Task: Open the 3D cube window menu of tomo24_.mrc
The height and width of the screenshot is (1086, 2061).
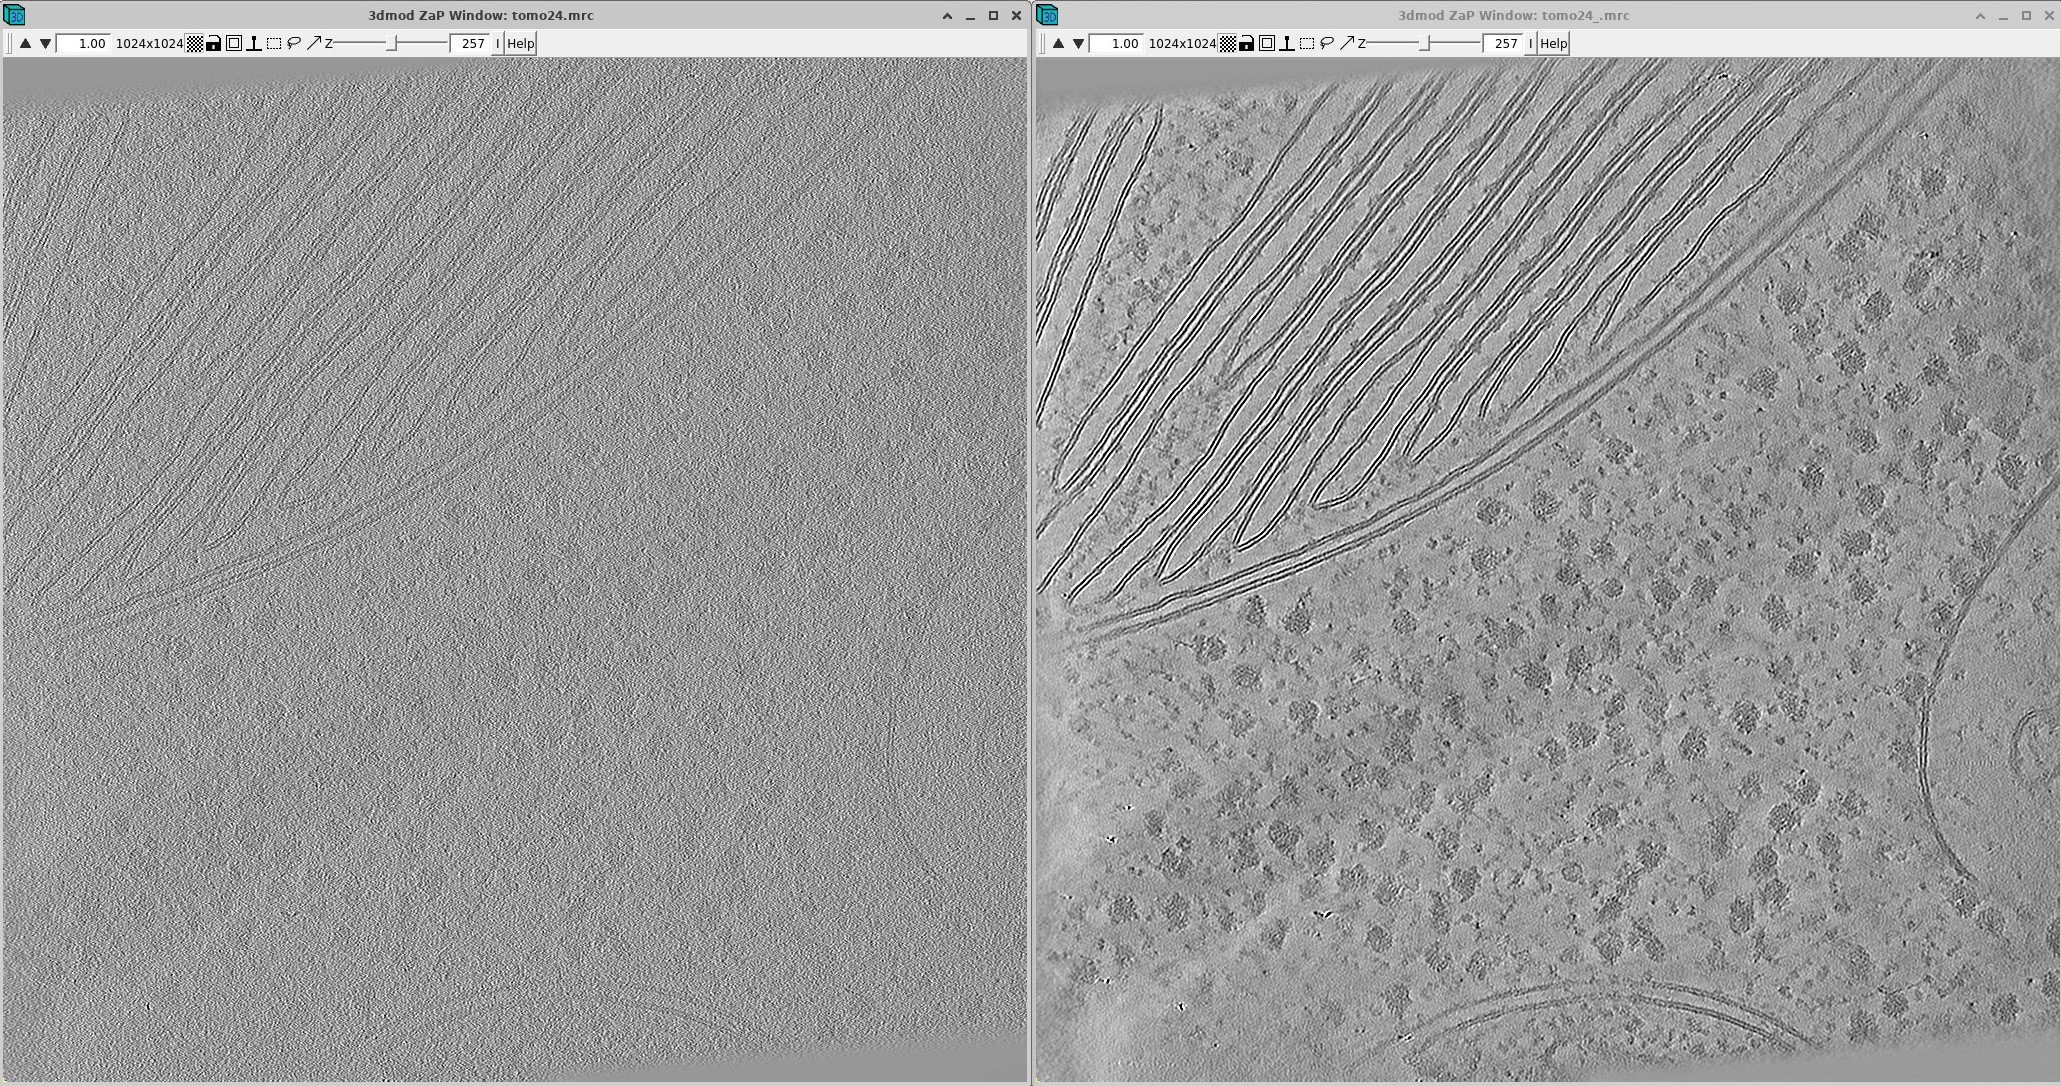Action: click(x=1047, y=15)
